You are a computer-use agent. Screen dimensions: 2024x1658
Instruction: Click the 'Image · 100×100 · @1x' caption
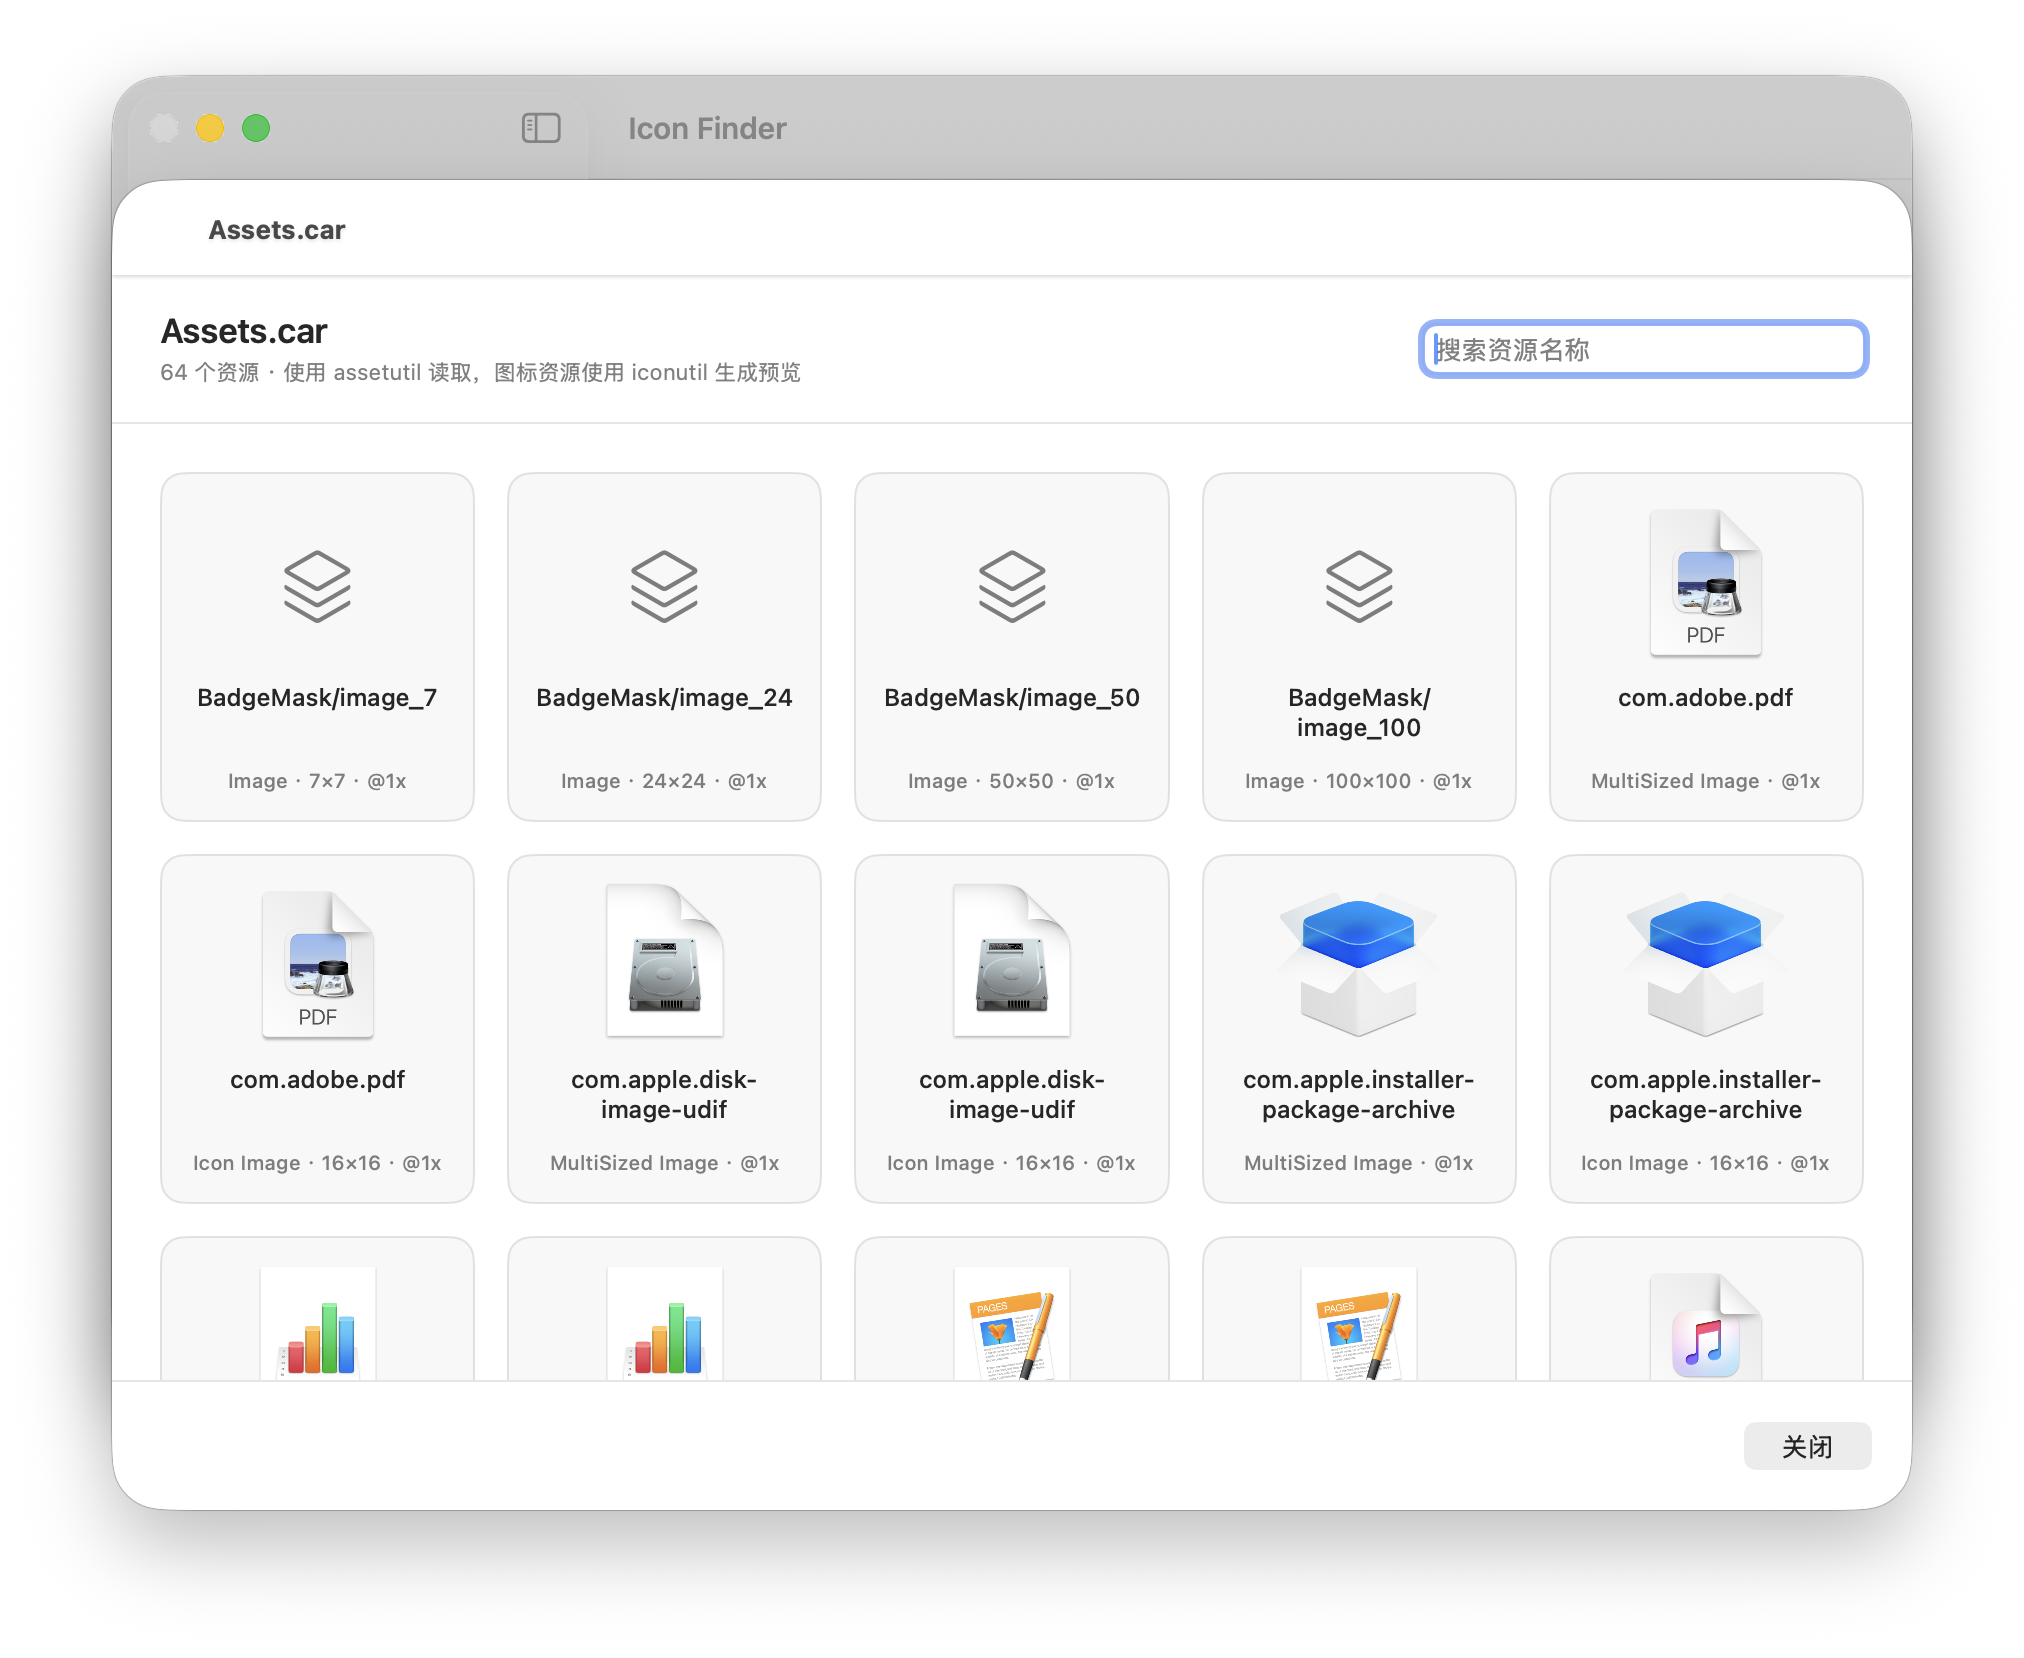1358,781
